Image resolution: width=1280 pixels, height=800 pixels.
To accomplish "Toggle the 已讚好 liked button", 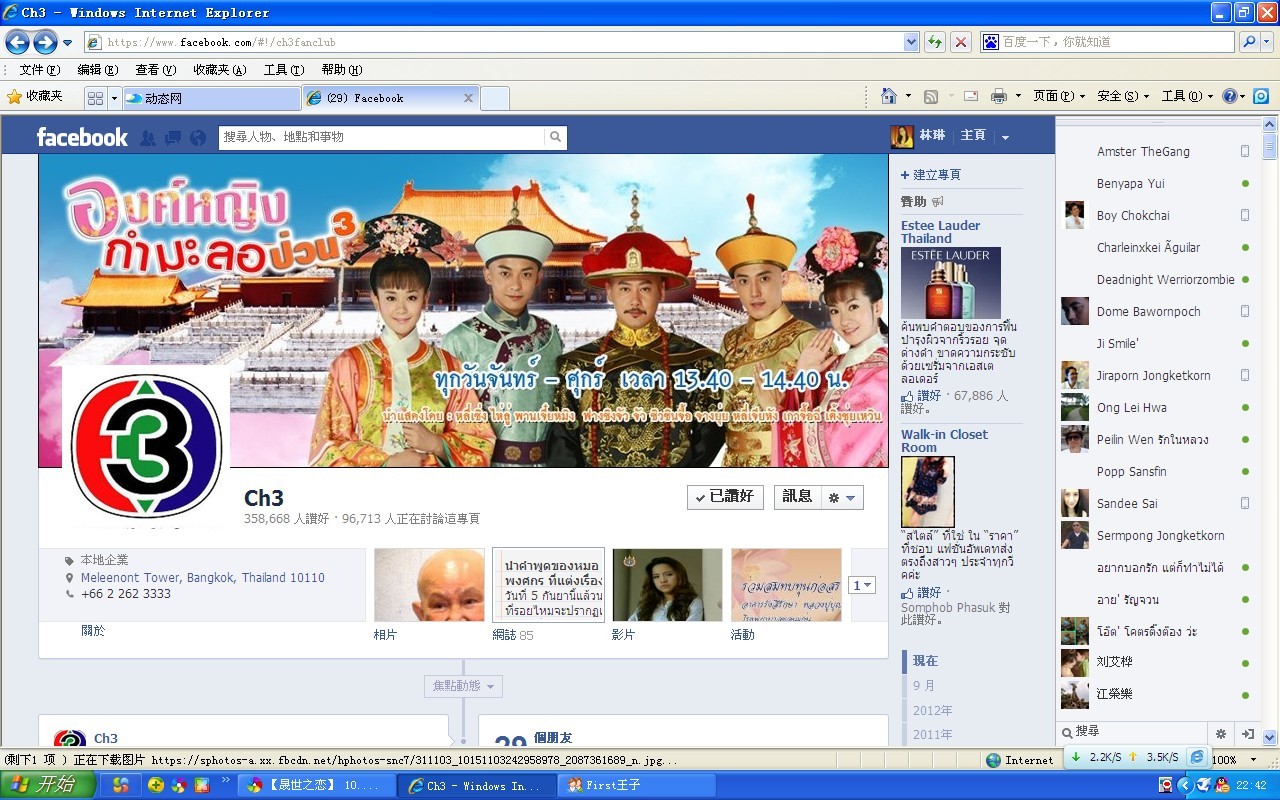I will pyautogui.click(x=725, y=497).
